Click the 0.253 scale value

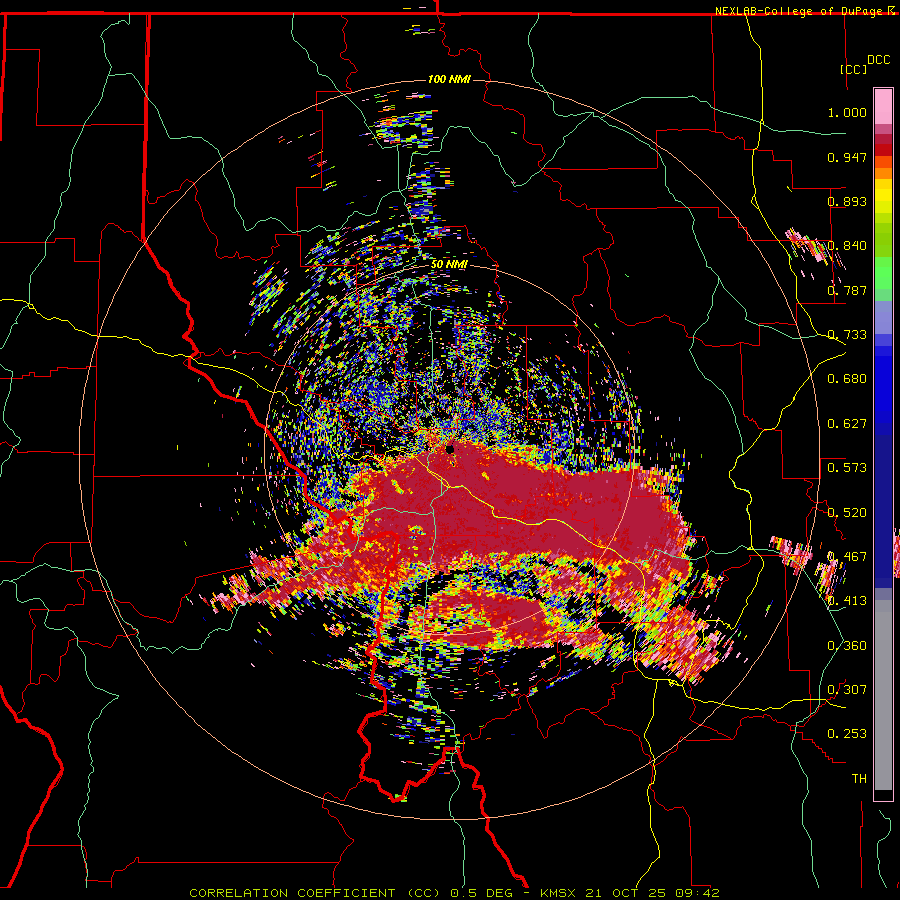(x=847, y=734)
